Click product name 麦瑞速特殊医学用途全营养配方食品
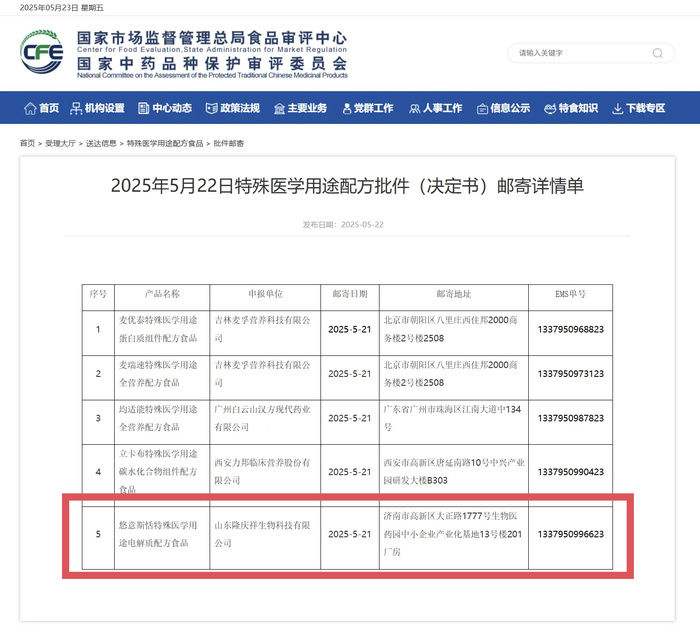Image resolution: width=700 pixels, height=636 pixels. coord(158,374)
